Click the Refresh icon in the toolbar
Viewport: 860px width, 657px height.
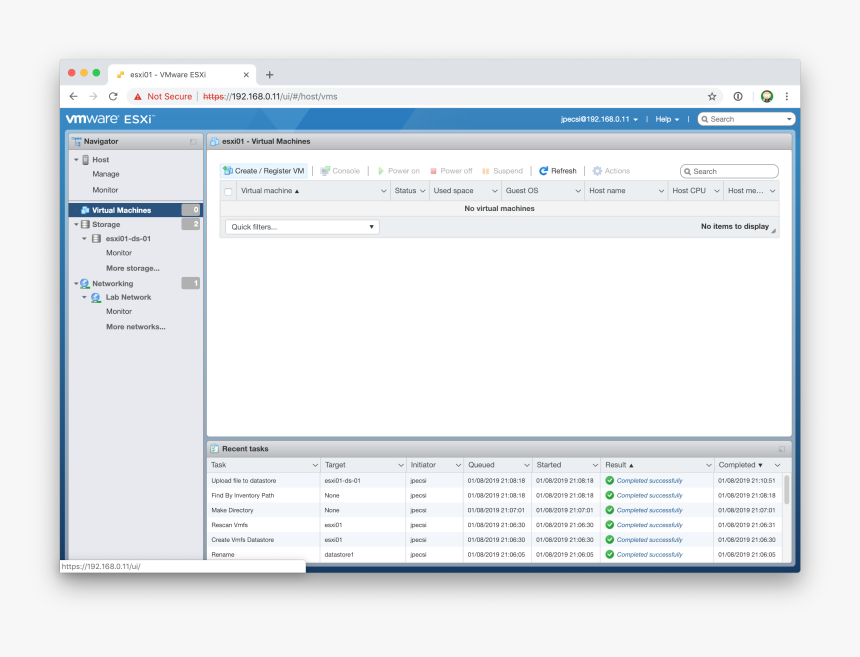click(544, 171)
